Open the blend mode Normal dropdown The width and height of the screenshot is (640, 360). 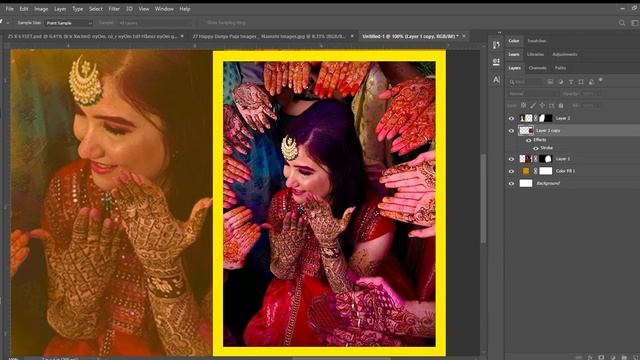[x=533, y=93]
